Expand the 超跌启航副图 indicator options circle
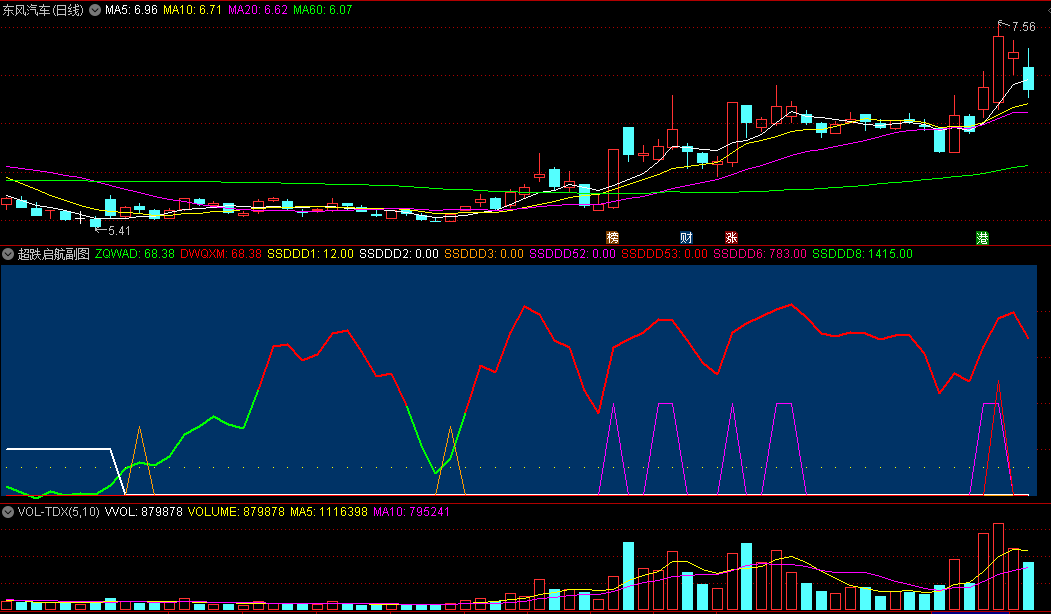1051x614 pixels. (x=8, y=254)
